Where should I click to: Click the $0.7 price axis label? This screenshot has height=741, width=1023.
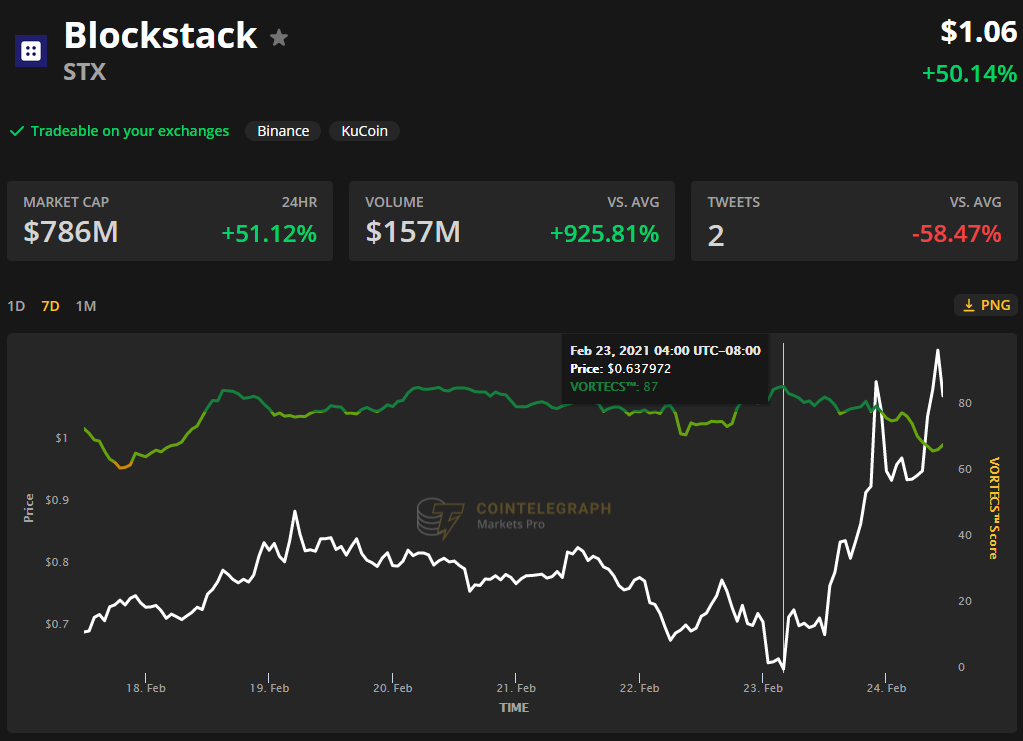[57, 624]
